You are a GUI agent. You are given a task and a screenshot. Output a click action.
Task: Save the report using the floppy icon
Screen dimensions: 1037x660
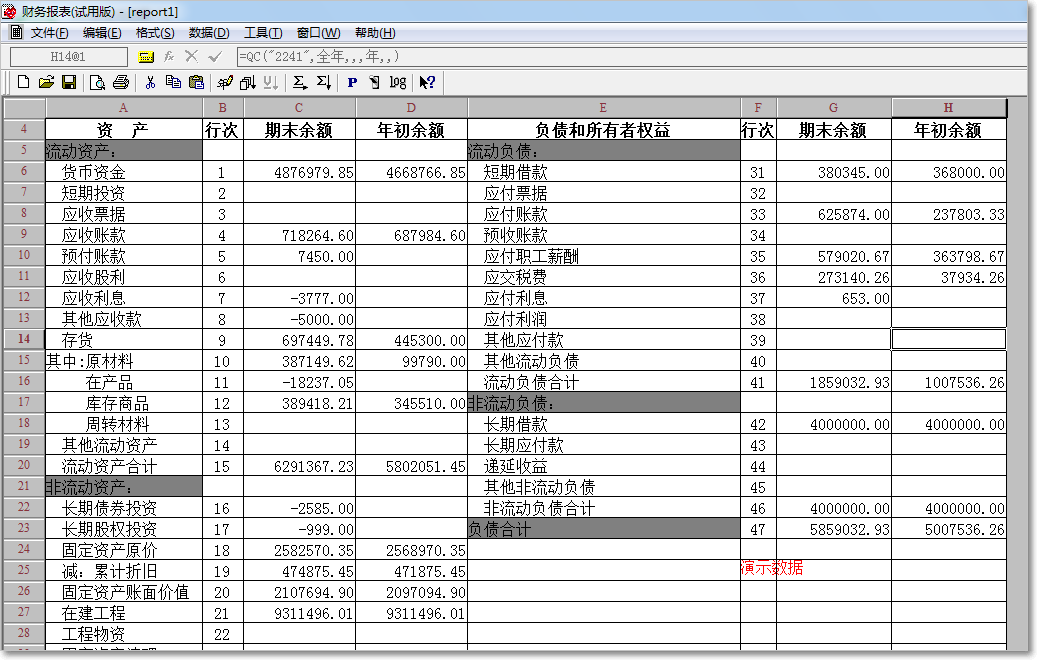pos(69,82)
